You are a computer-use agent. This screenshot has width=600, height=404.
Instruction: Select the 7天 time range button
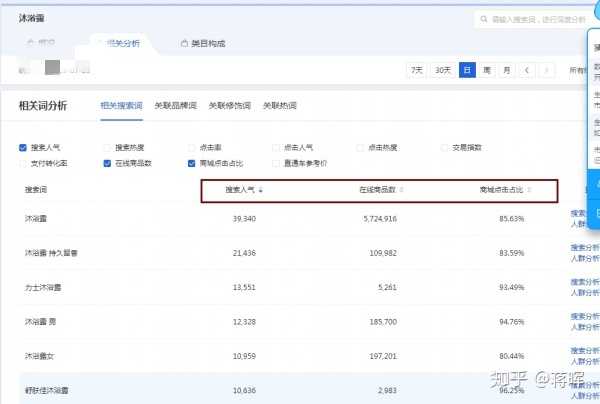click(x=415, y=70)
